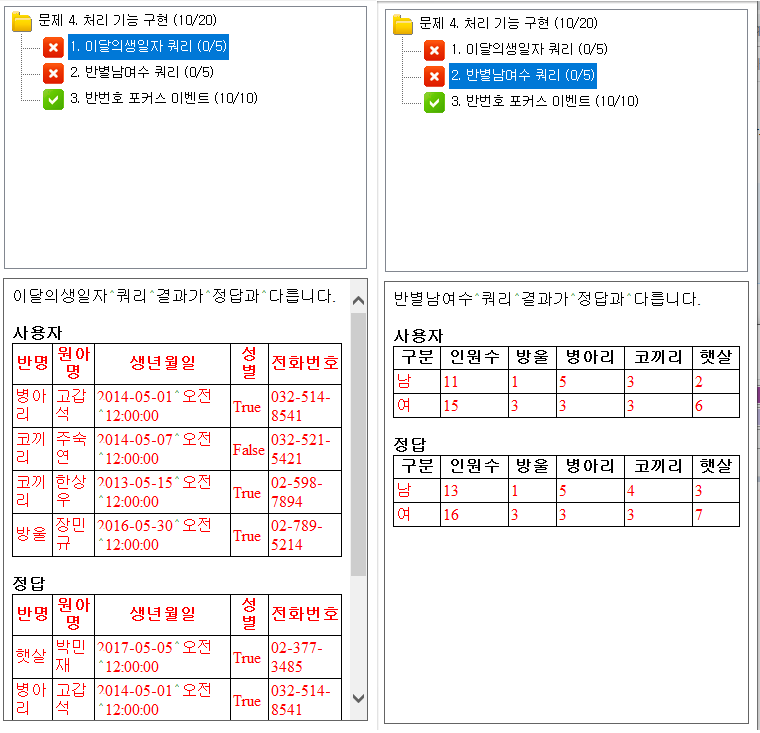The width and height of the screenshot is (760, 733).
Task: Click red X beside unselected 반별남여수 쿼리, left tree
Action: (54, 73)
